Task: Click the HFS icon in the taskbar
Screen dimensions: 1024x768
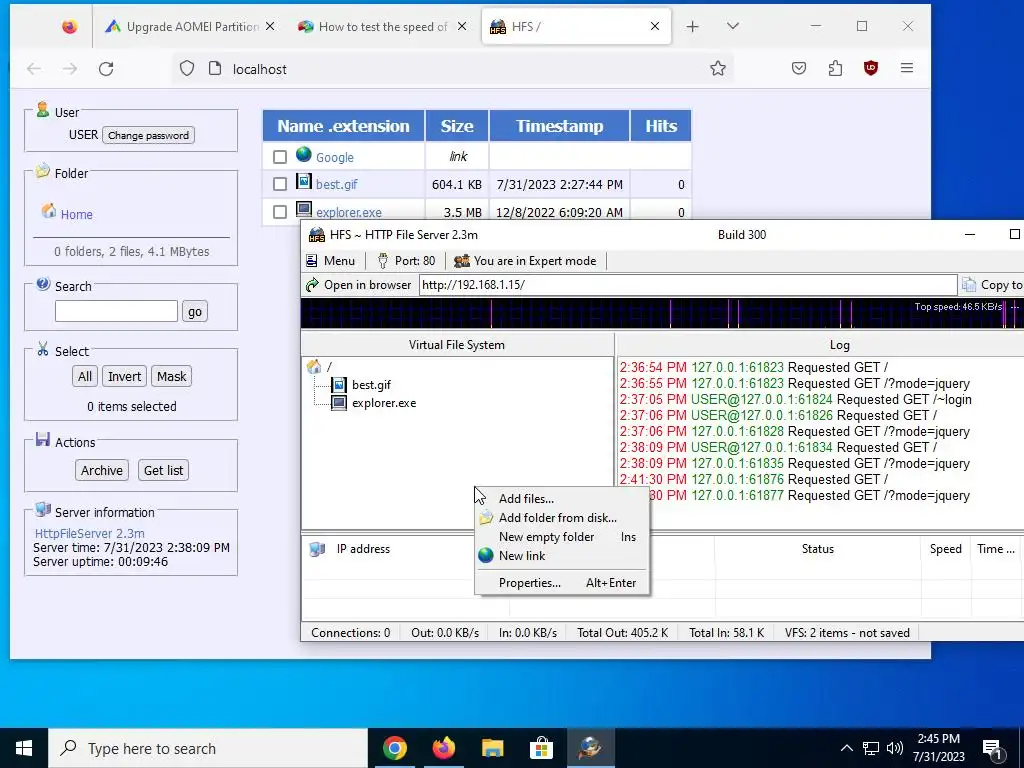Action: pyautogui.click(x=590, y=748)
